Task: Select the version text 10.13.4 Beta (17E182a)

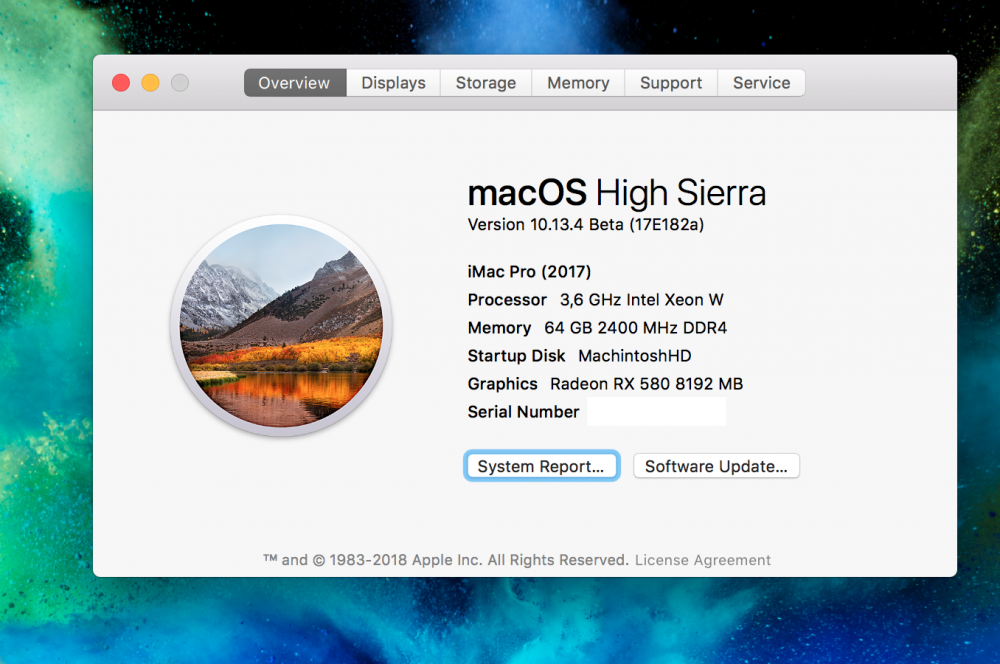Action: pyautogui.click(x=617, y=225)
